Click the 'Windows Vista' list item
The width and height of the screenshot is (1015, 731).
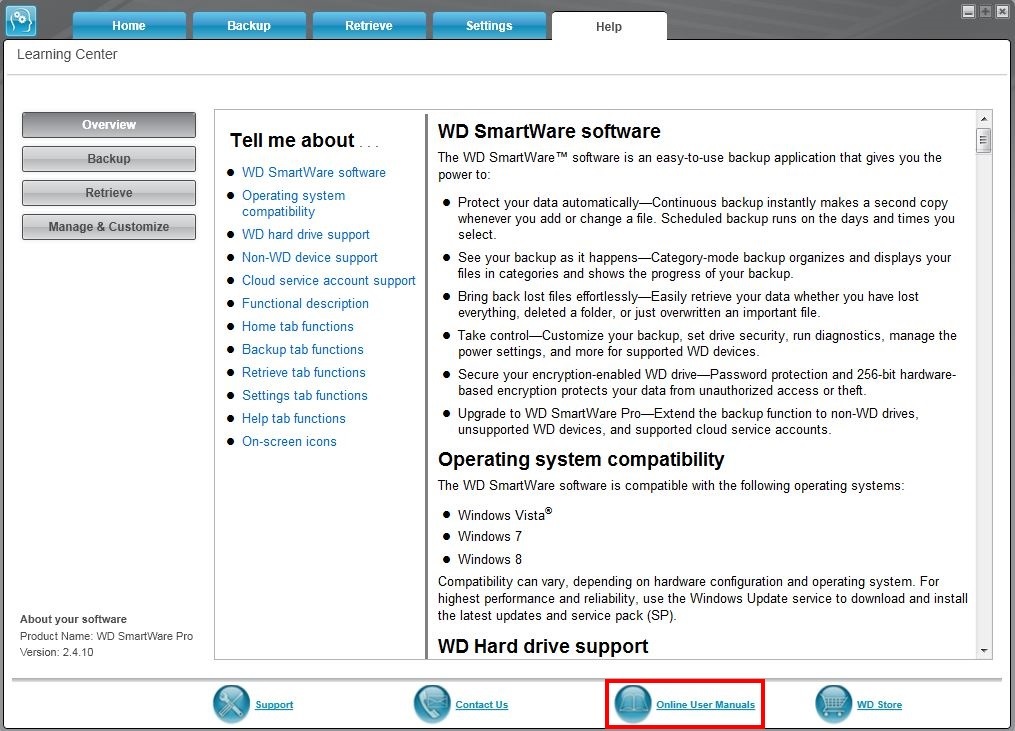[505, 514]
